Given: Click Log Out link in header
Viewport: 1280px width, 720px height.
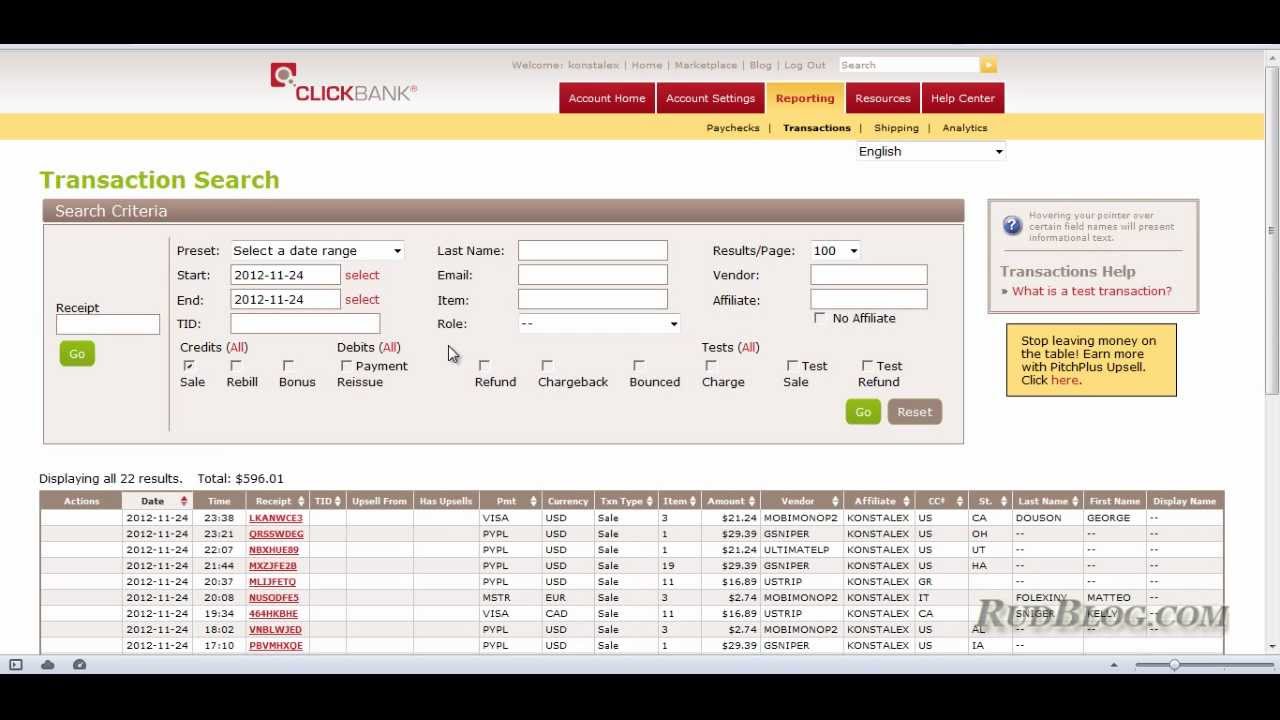Looking at the screenshot, I should pos(805,65).
